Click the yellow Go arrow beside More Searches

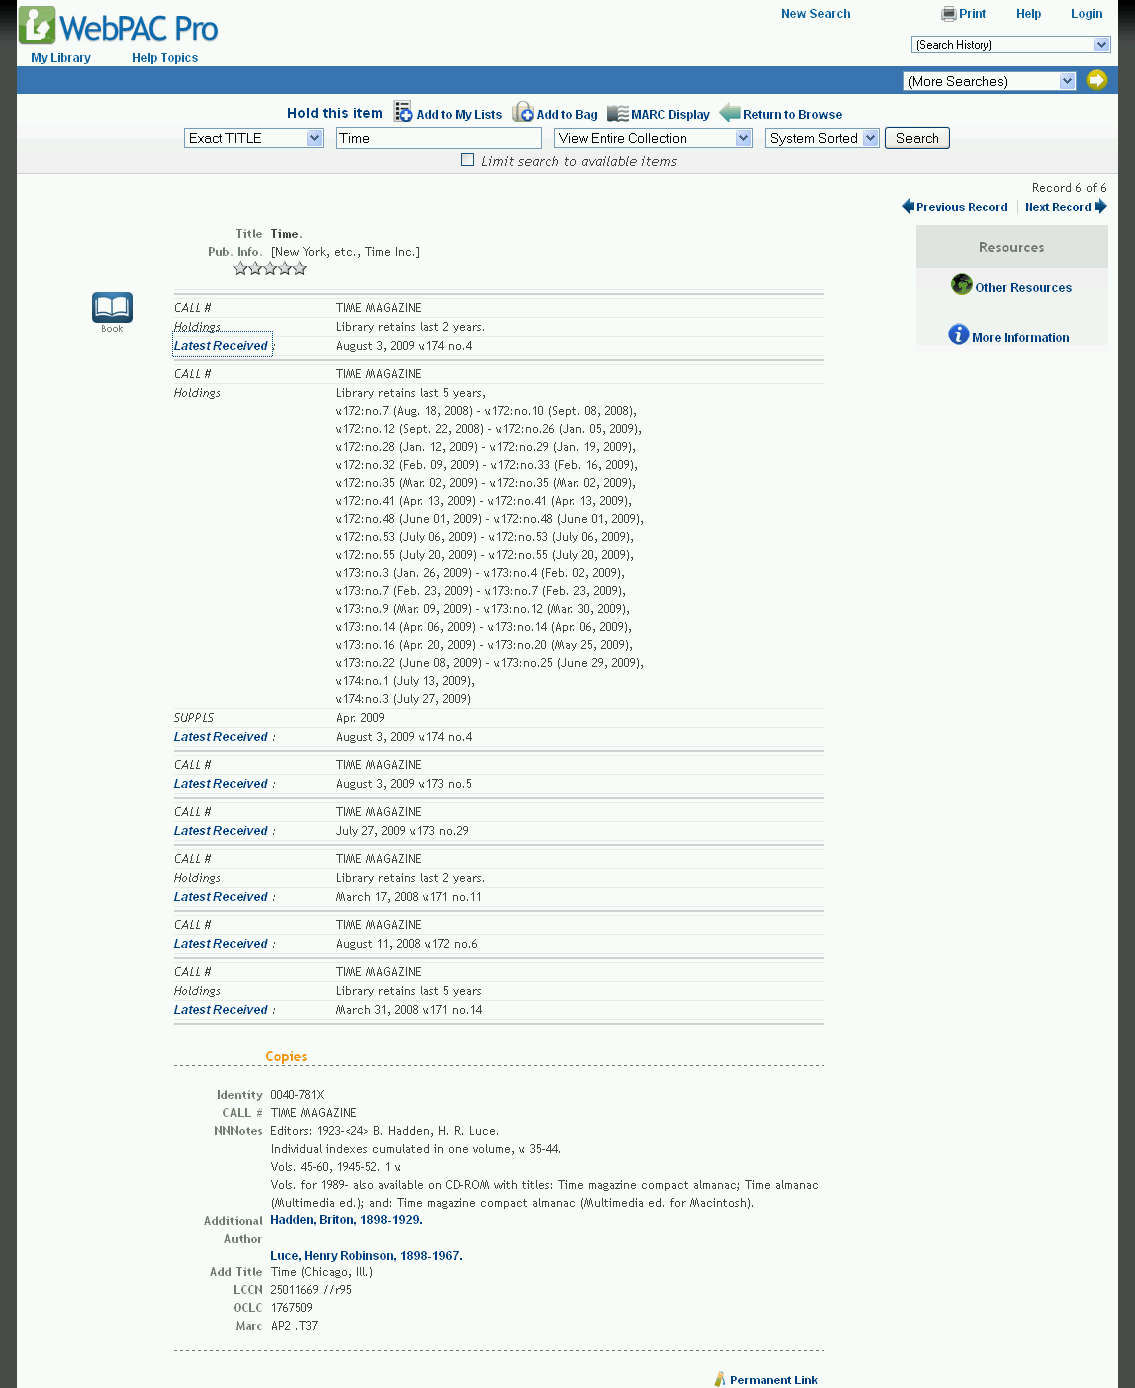1097,80
